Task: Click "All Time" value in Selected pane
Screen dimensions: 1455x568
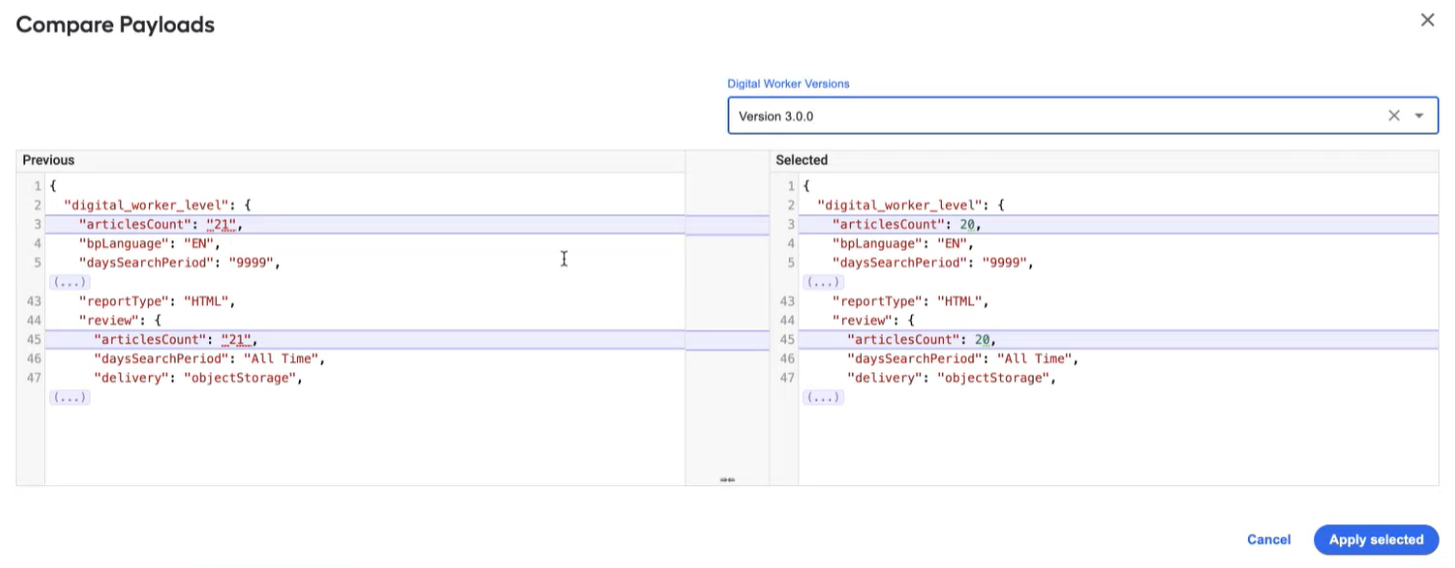Action: click(x=1034, y=359)
